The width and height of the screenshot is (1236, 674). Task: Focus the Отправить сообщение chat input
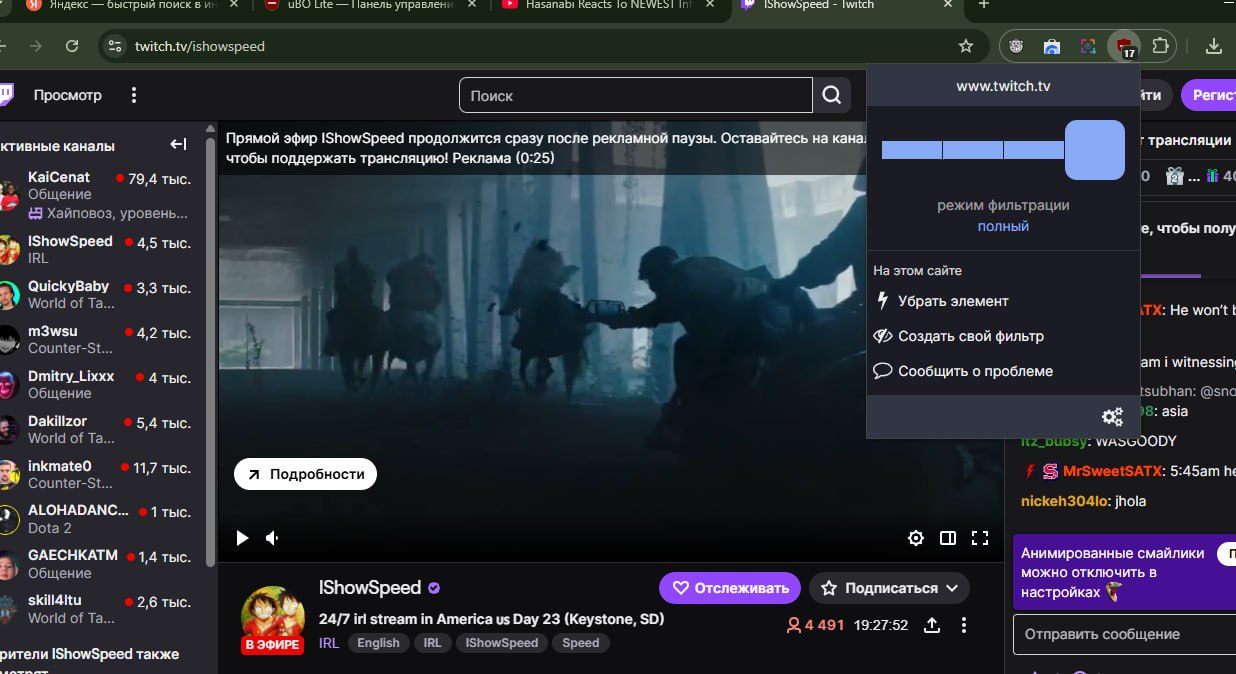1124,634
